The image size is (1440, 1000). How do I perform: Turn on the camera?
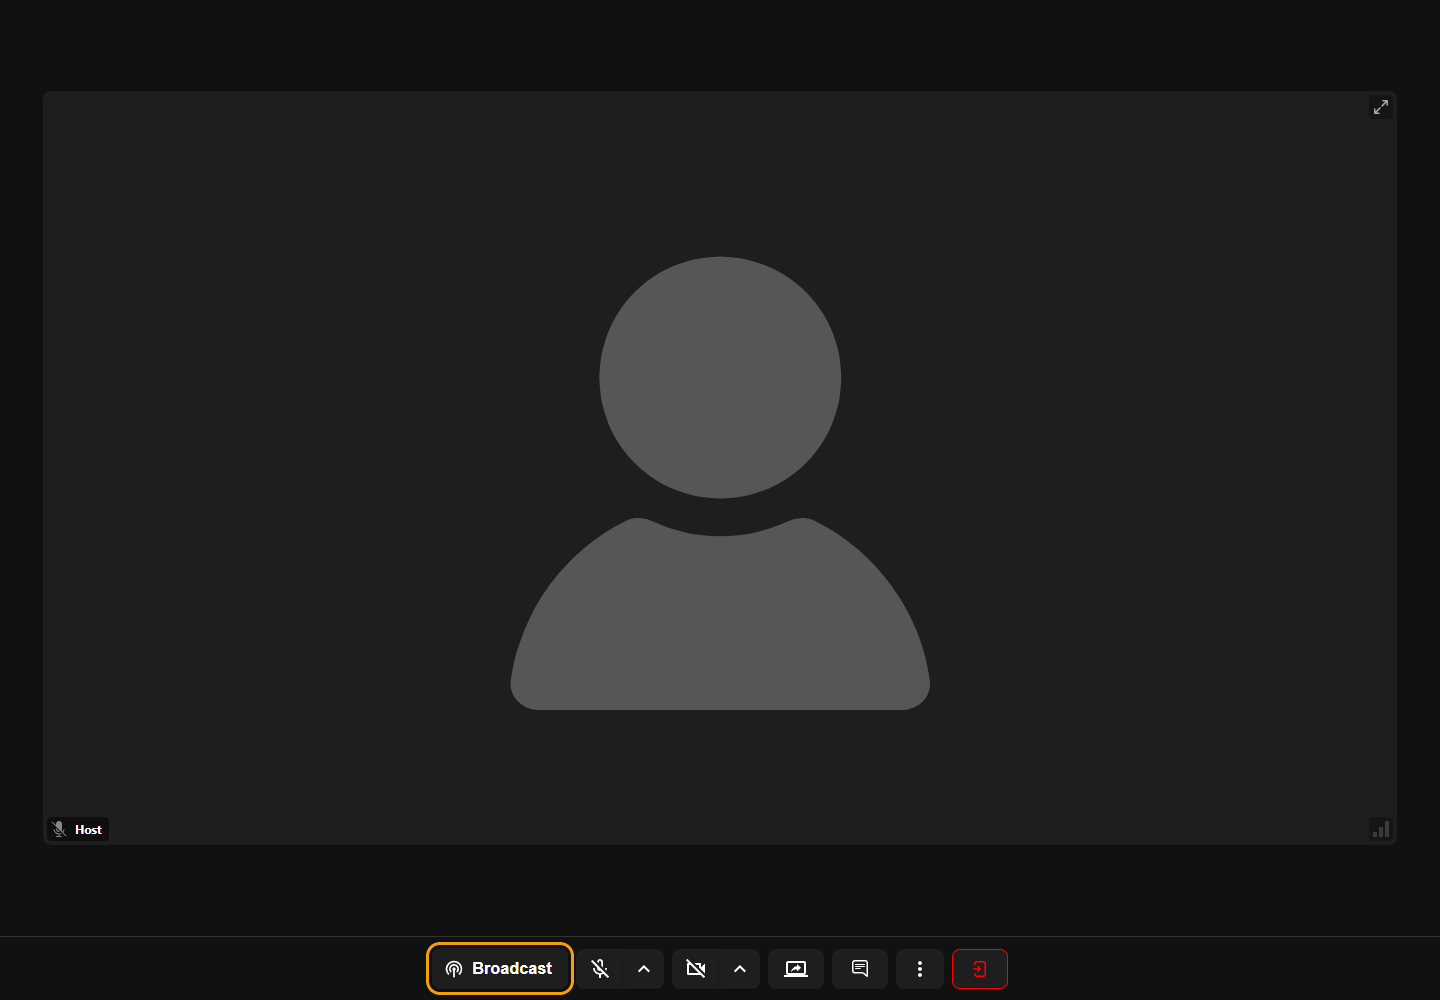[x=696, y=968]
